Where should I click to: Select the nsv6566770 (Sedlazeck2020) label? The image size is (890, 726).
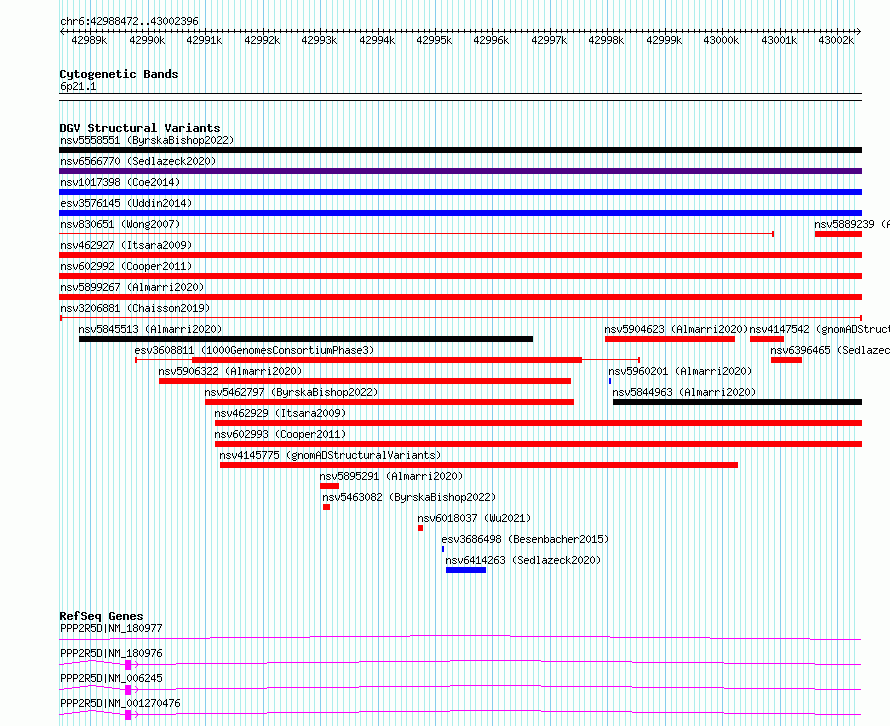[138, 161]
